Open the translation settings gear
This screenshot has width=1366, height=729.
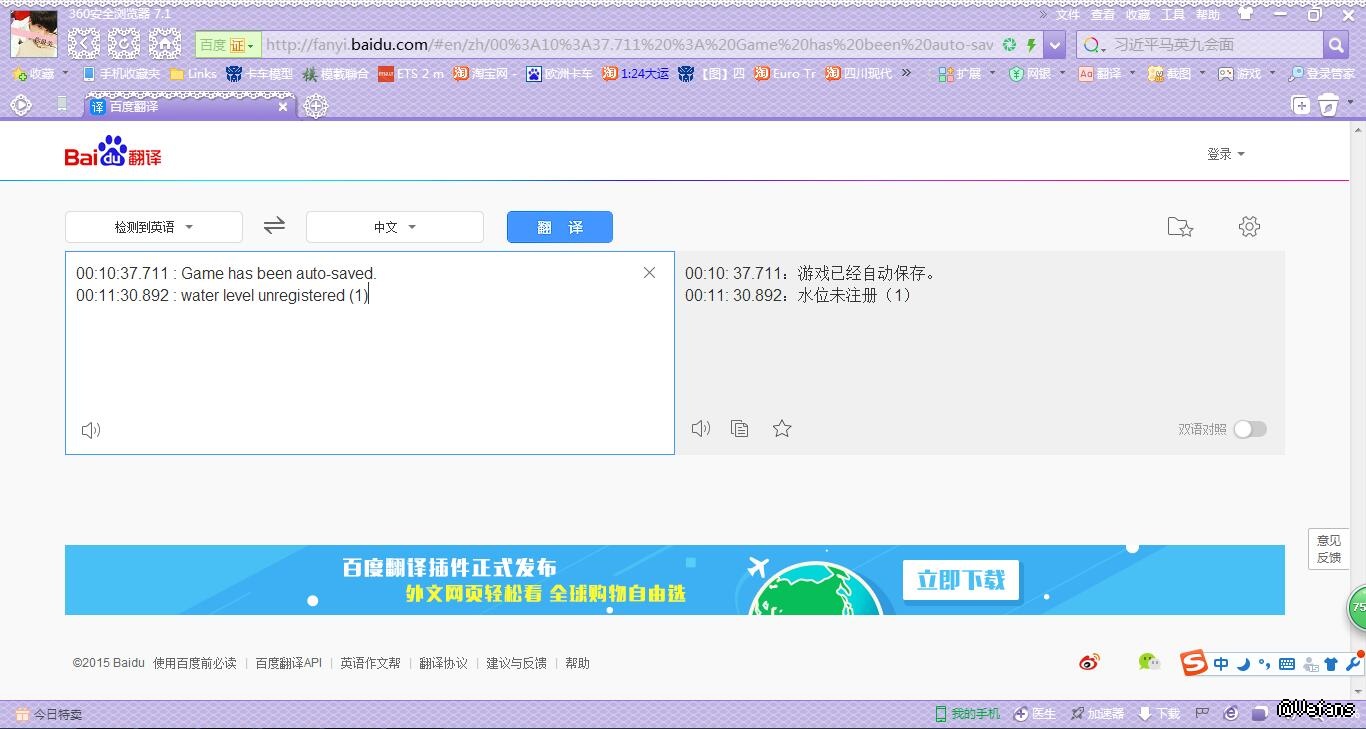1249,227
